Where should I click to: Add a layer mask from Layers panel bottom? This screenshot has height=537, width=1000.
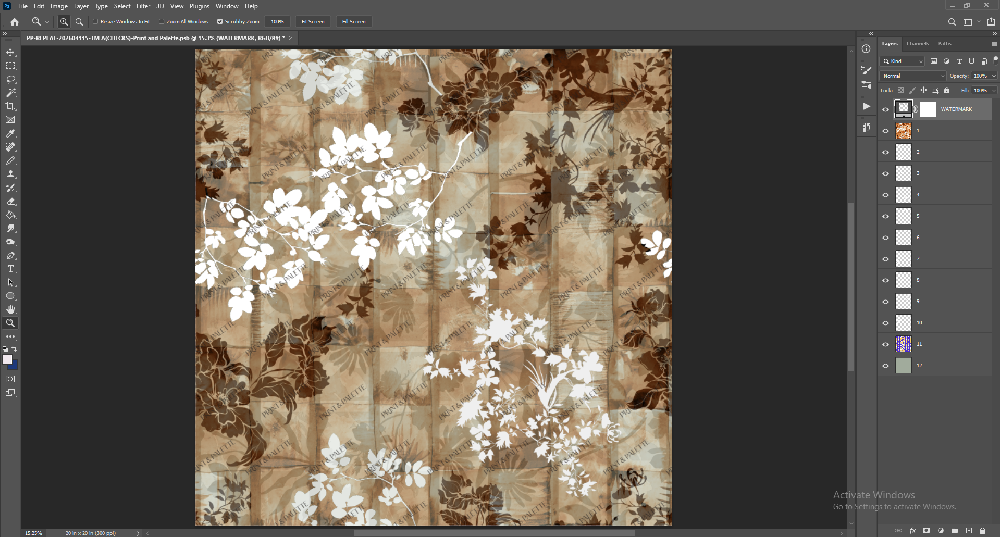pyautogui.click(x=927, y=530)
